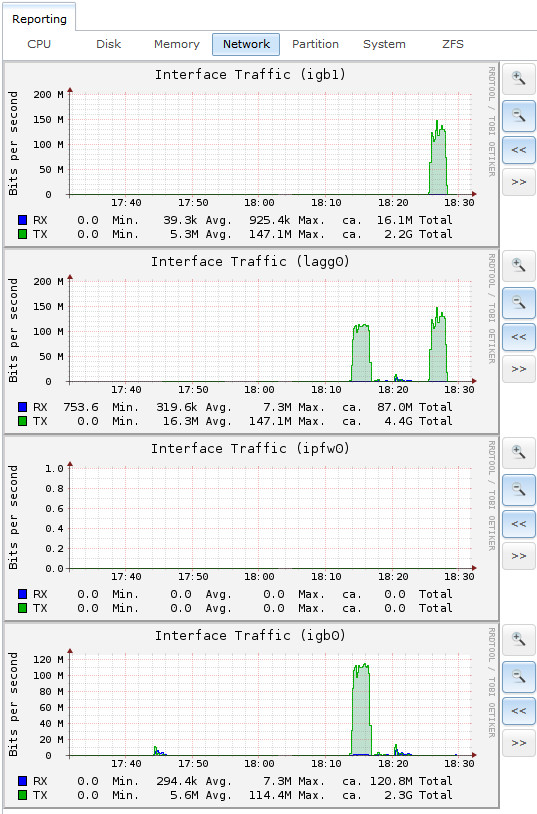Viewport: 537px width, 814px height.
Task: Click the '2.2G' TX total for igb1
Action: 399,234
